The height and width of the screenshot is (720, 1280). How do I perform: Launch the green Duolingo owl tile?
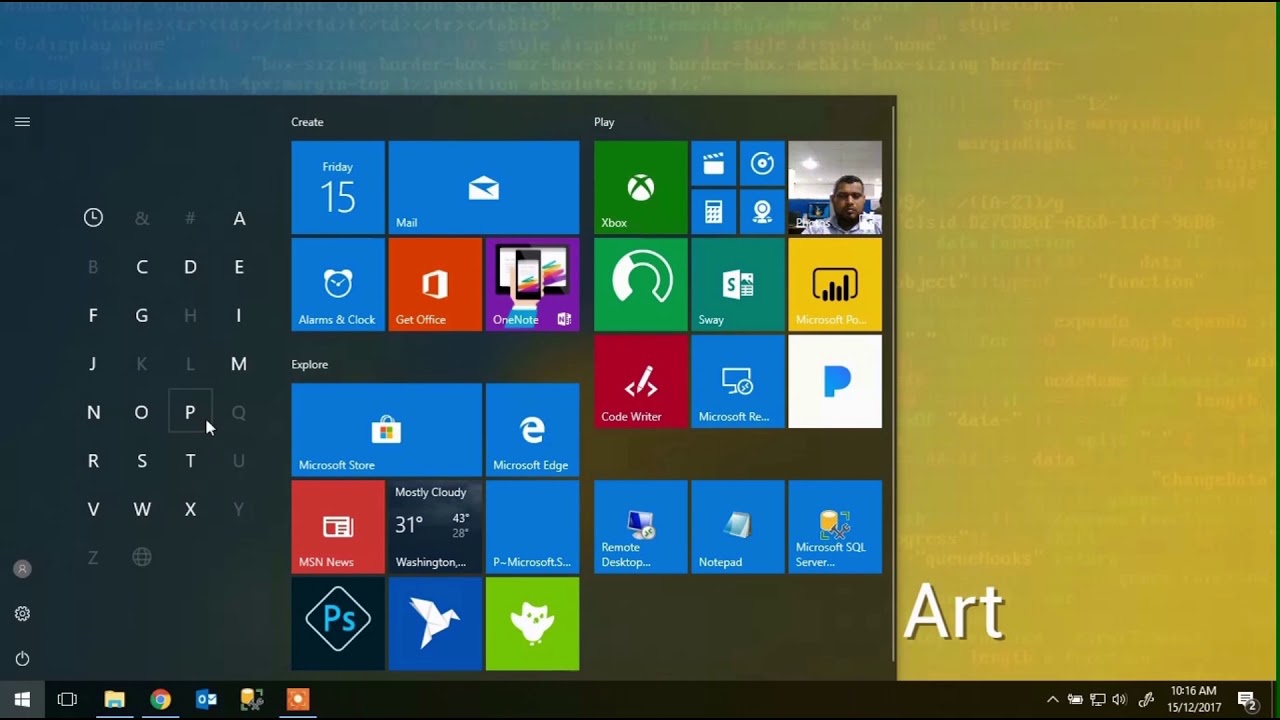pyautogui.click(x=532, y=623)
